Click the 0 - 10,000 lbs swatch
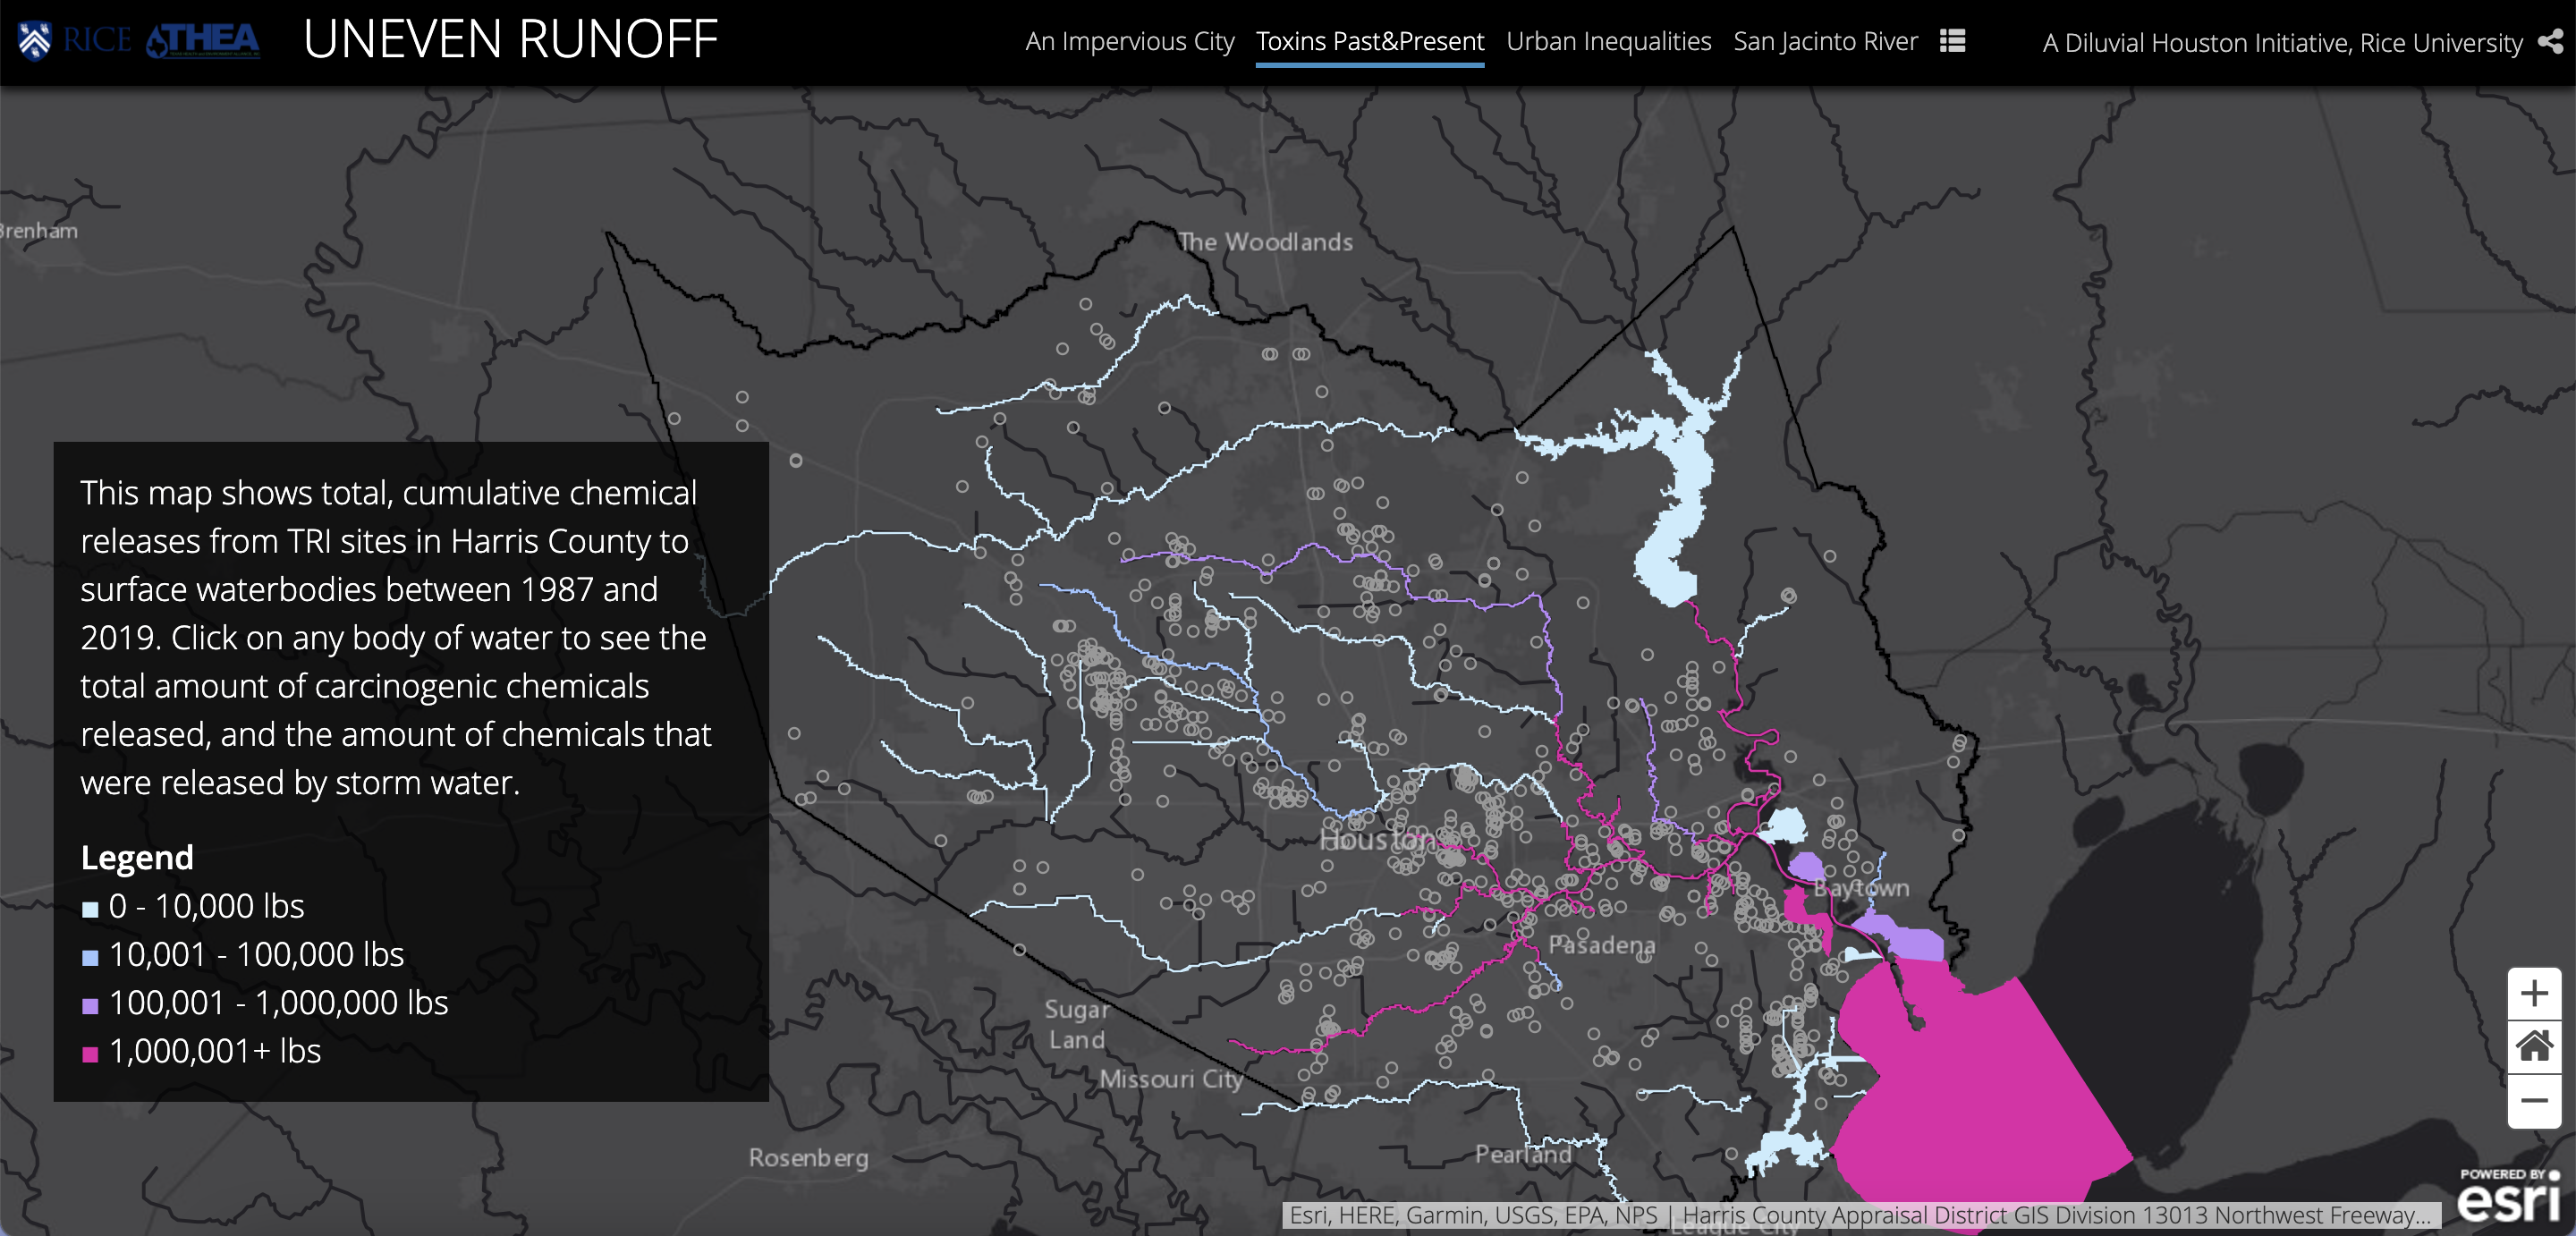The image size is (2576, 1236). click(x=90, y=908)
